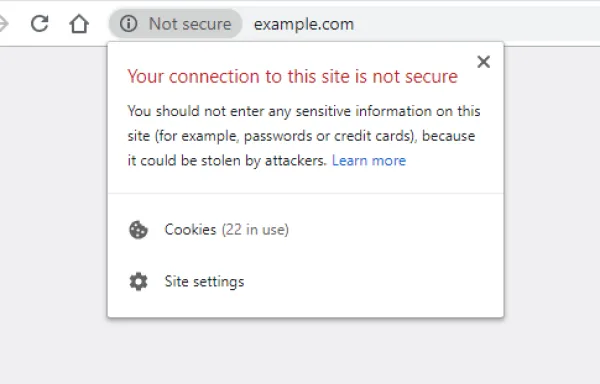Image resolution: width=600 pixels, height=384 pixels.
Task: Click the reload page icon
Action: click(39, 24)
